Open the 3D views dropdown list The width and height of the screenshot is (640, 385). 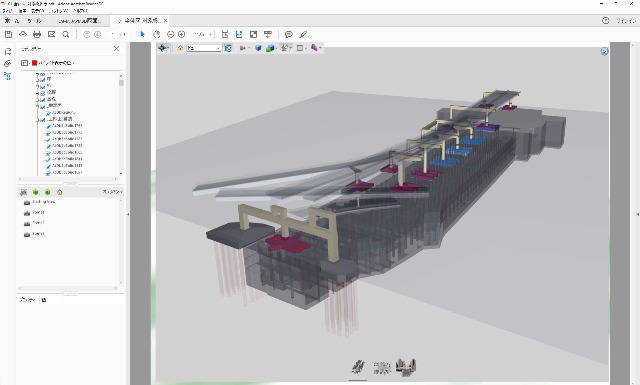(204, 48)
